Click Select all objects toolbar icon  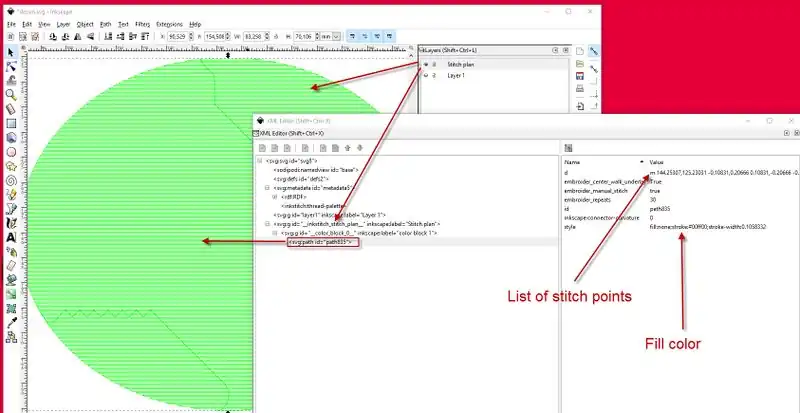pyautogui.click(x=11, y=36)
